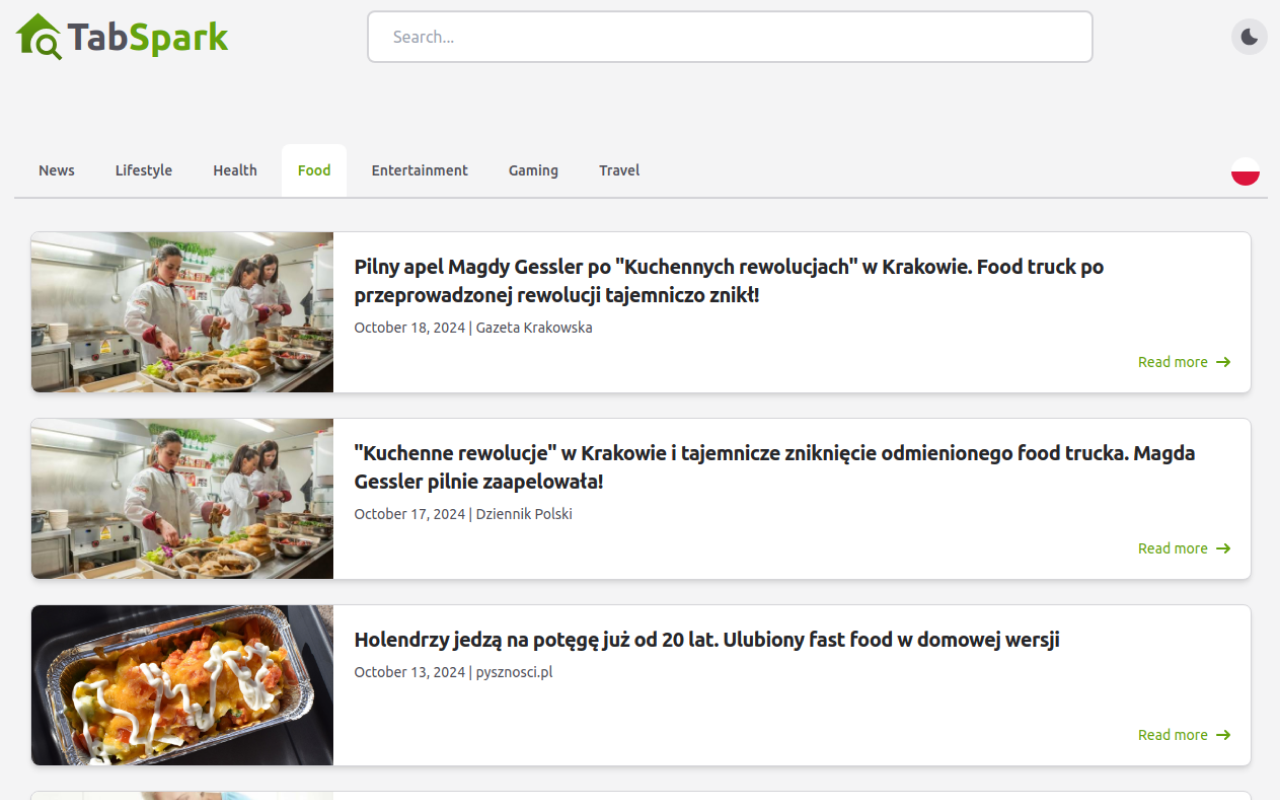Click the kitchen thumbnail of the first article
This screenshot has height=800, width=1280.
tap(182, 312)
